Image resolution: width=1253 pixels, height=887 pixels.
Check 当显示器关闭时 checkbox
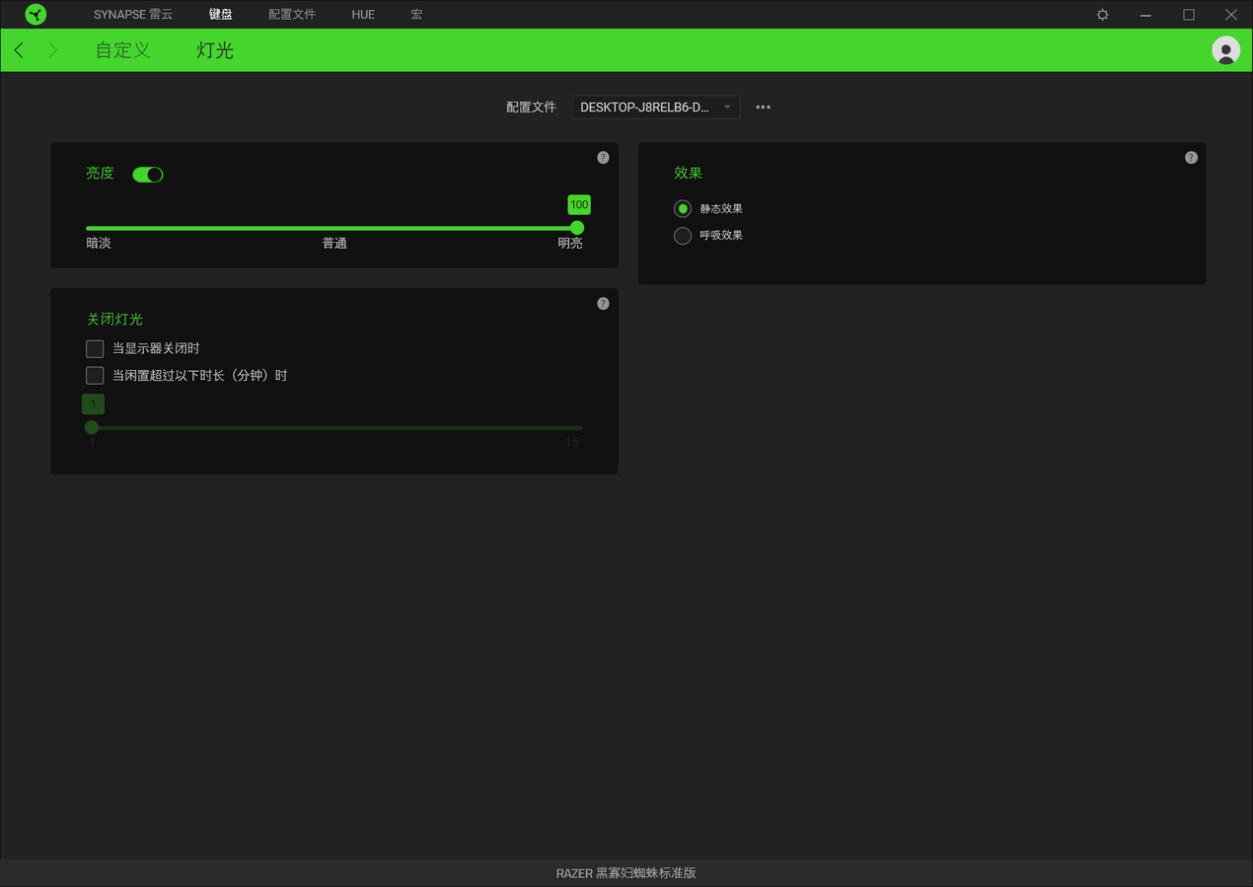[x=95, y=349]
